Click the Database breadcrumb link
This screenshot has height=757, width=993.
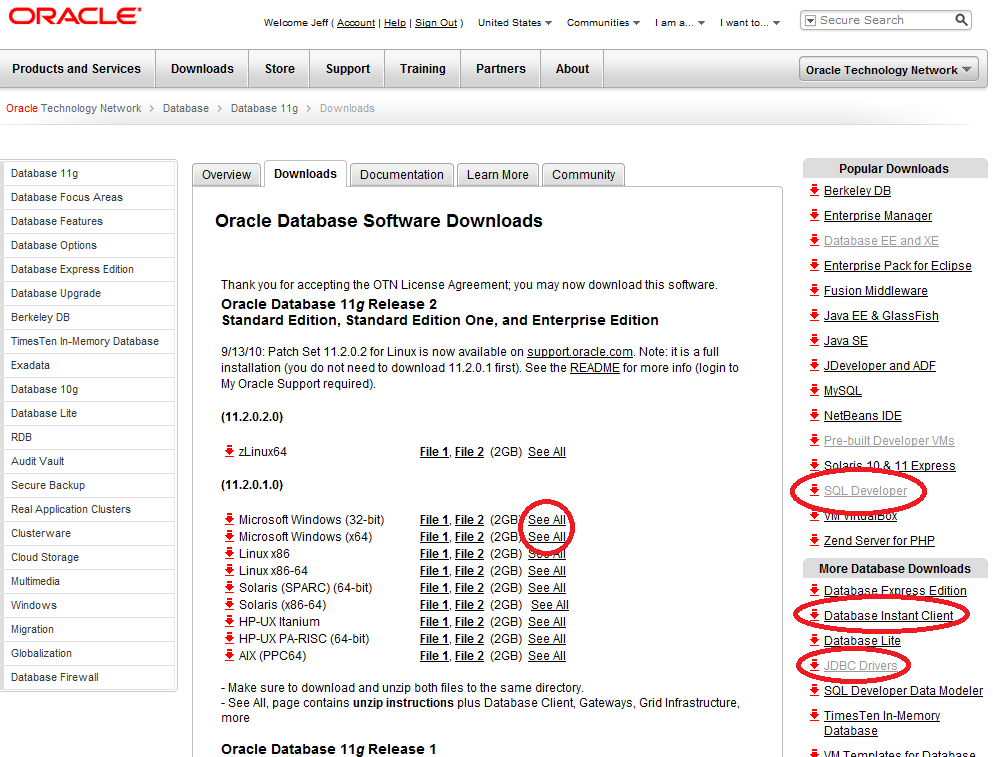[x=186, y=108]
